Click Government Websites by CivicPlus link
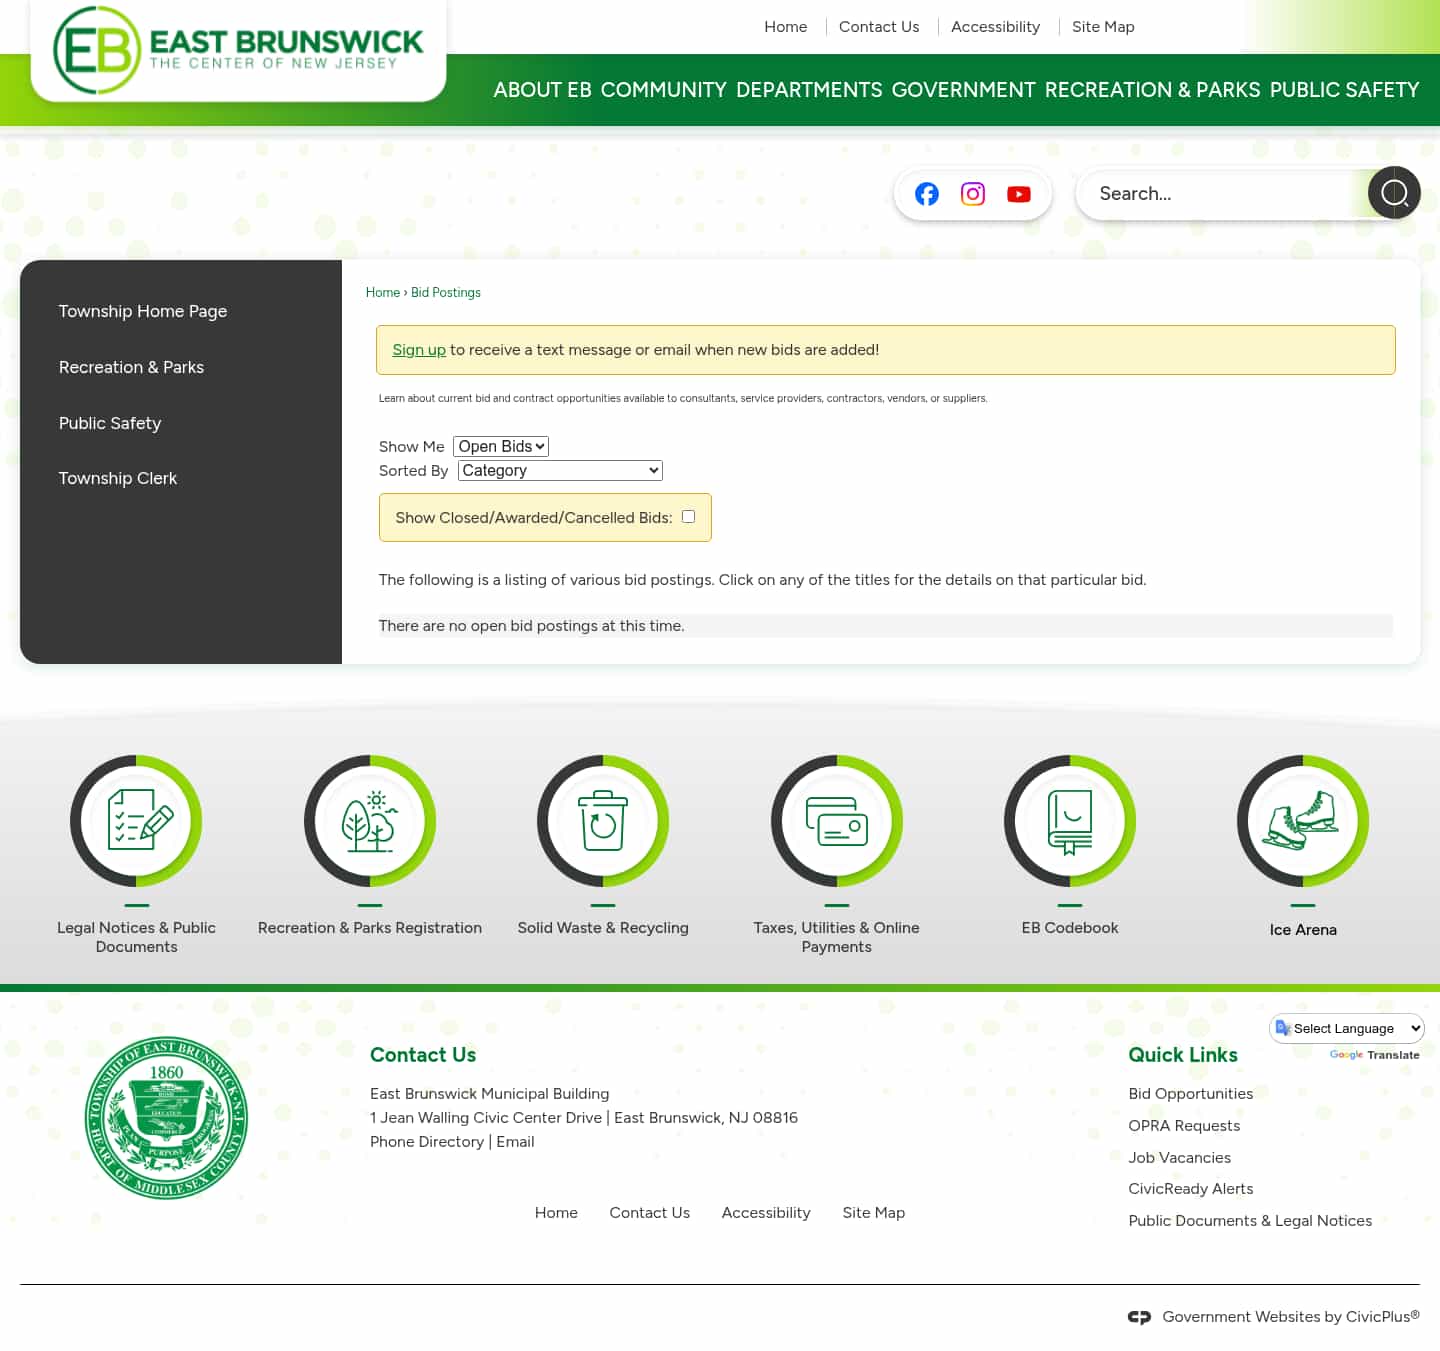Screen dimensions: 1440x1351 [1291, 1317]
